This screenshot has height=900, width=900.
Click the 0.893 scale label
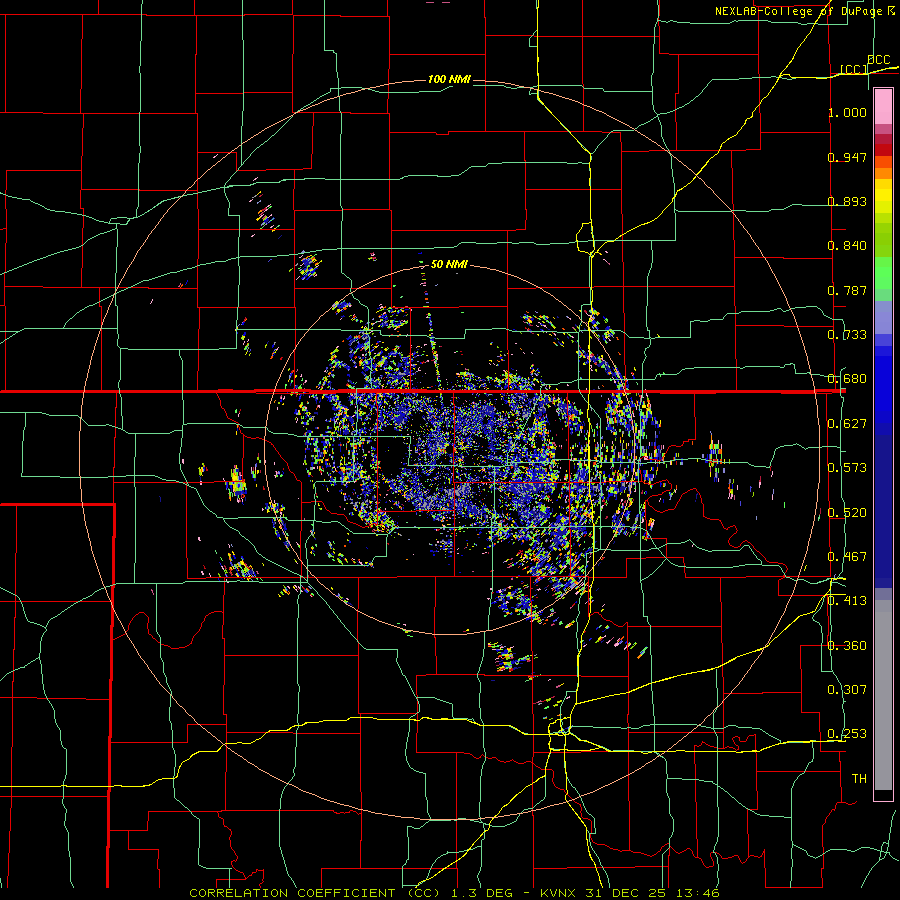(847, 201)
